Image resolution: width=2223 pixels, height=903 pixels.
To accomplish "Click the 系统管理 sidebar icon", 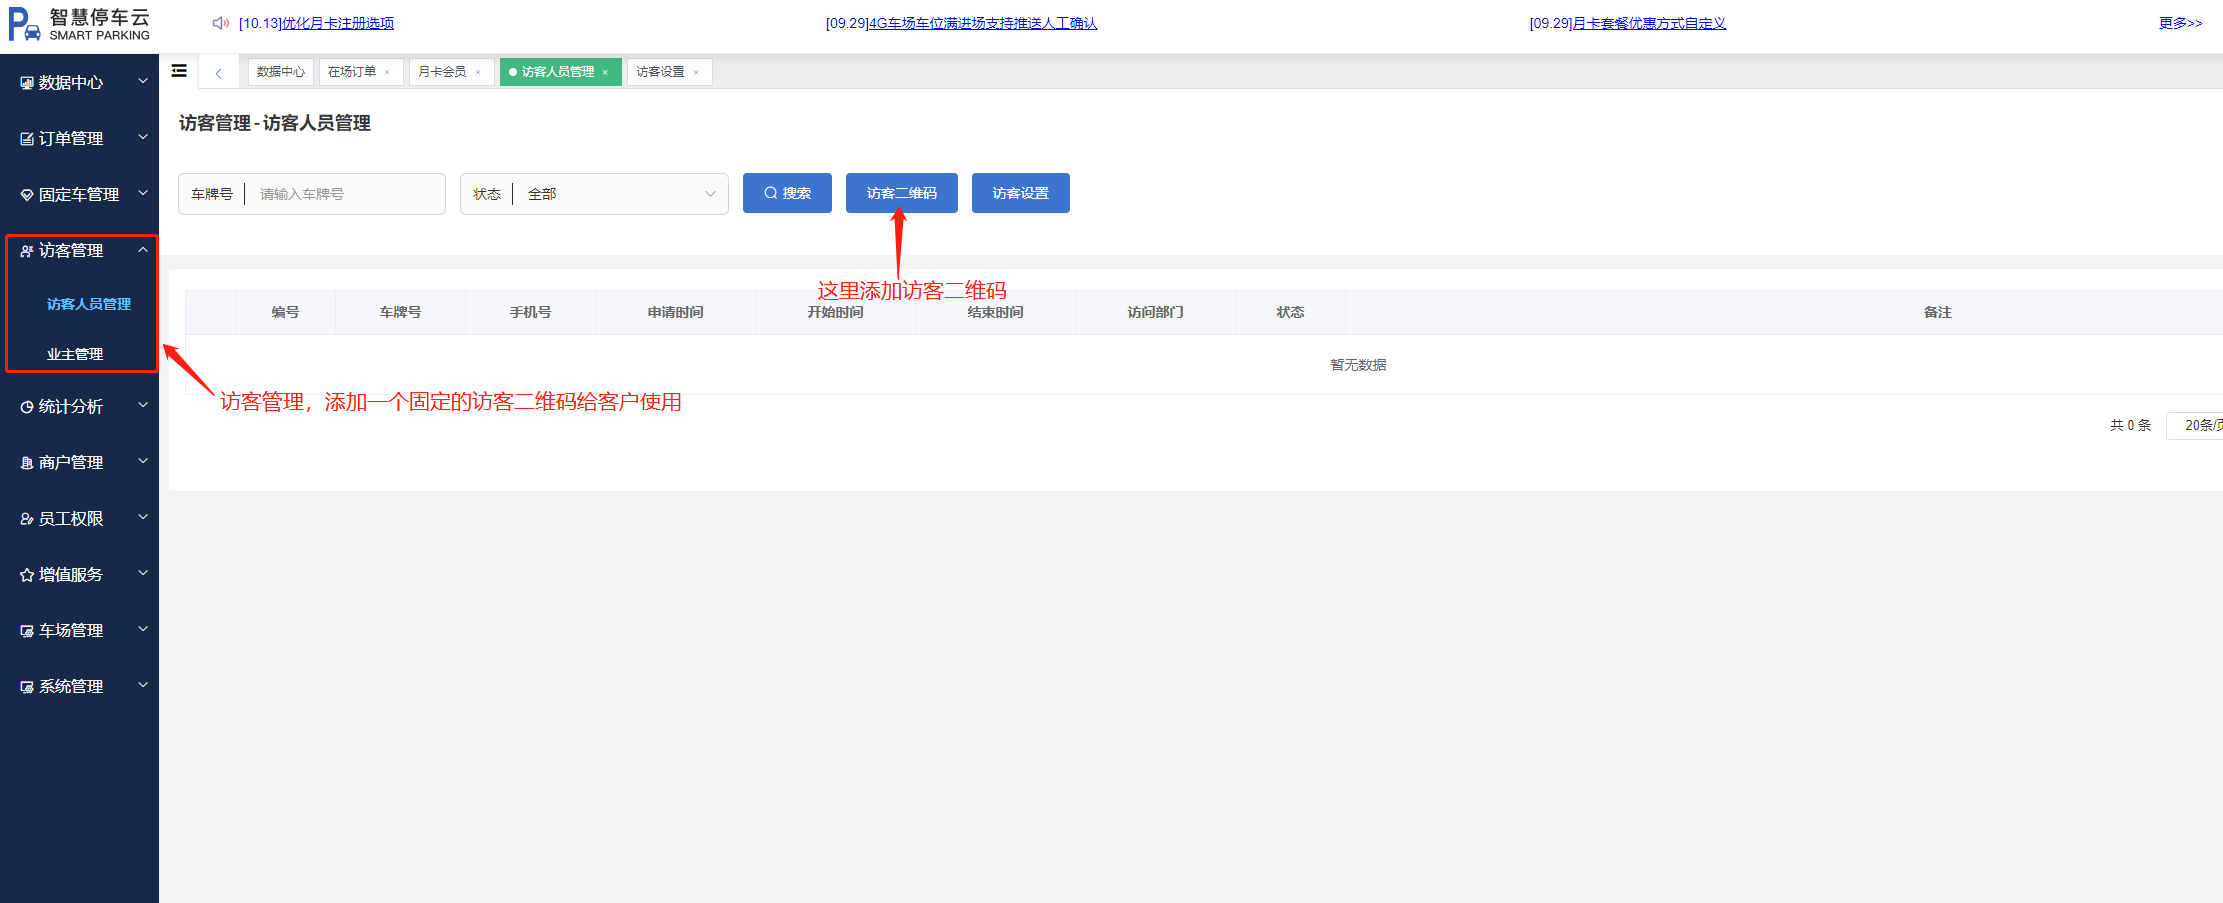I will (x=27, y=687).
